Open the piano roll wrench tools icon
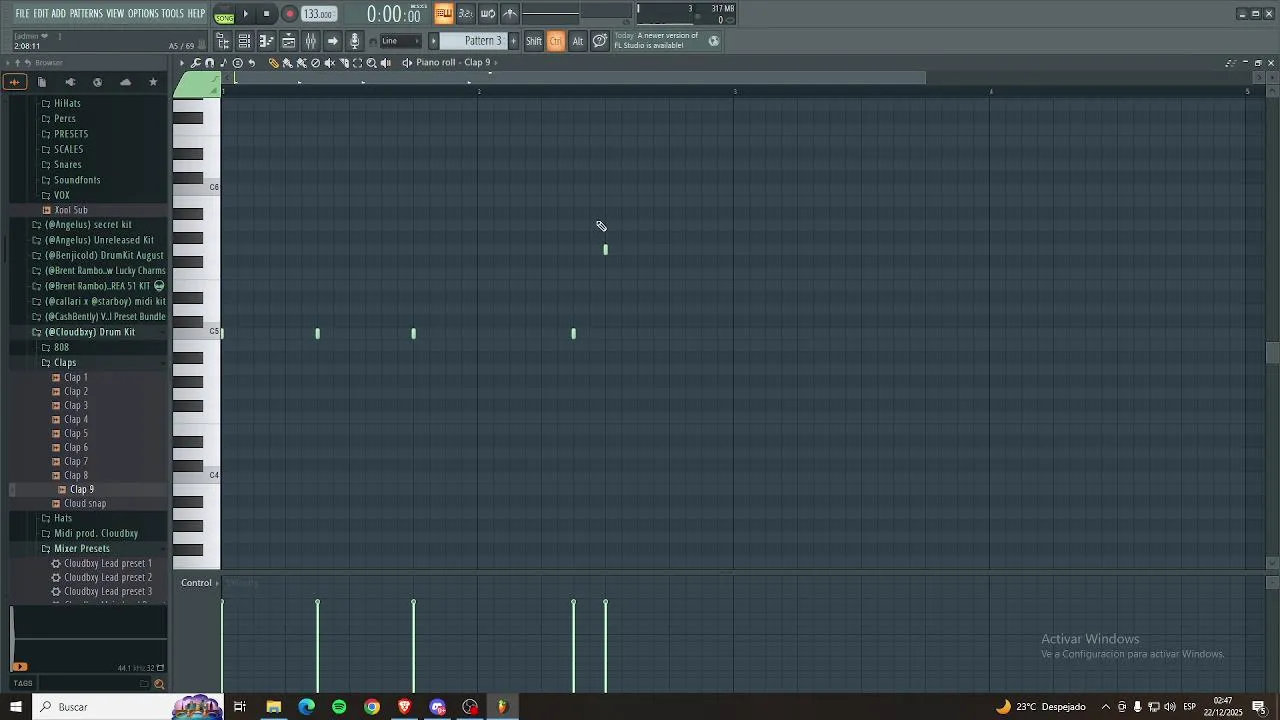This screenshot has height=720, width=1280. (x=196, y=63)
